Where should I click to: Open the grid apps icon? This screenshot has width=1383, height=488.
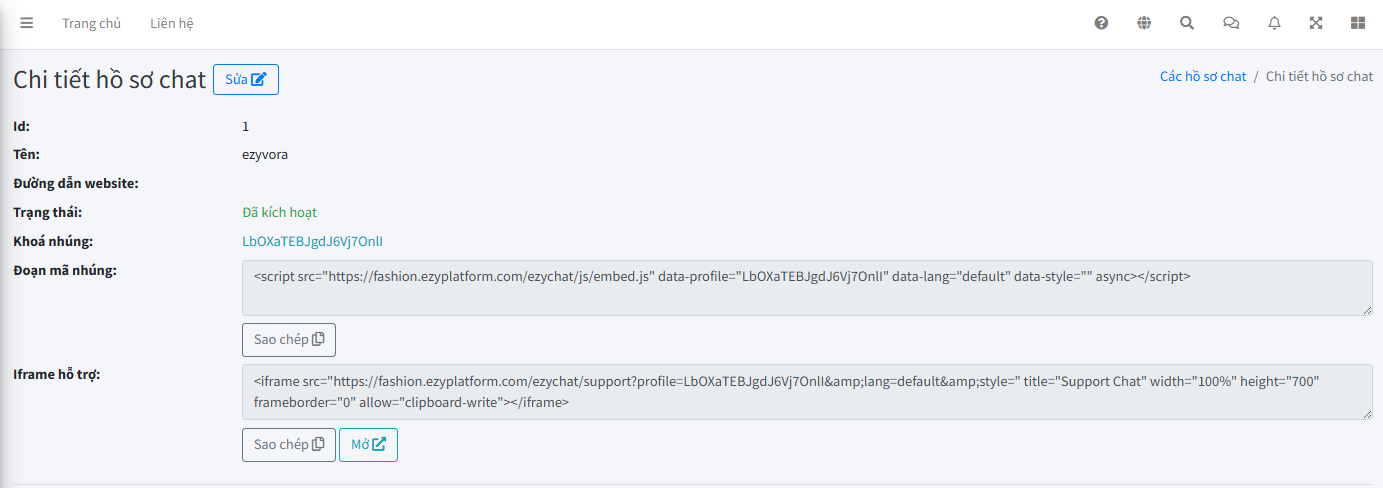[x=1358, y=23]
